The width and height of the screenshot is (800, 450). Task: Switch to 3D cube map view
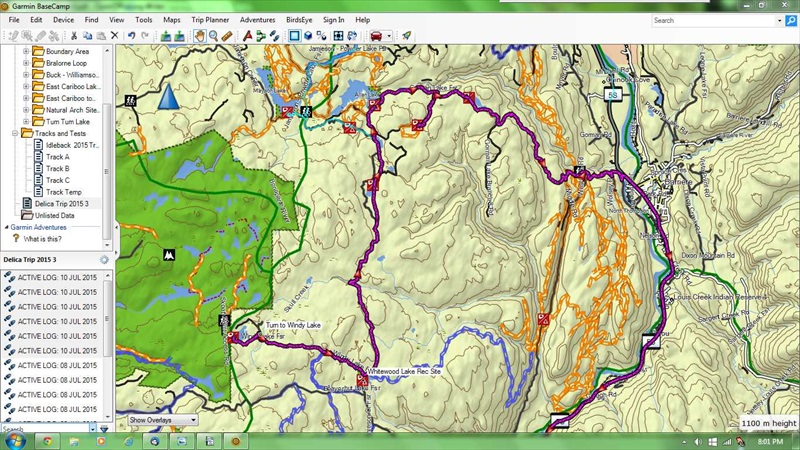coord(308,36)
